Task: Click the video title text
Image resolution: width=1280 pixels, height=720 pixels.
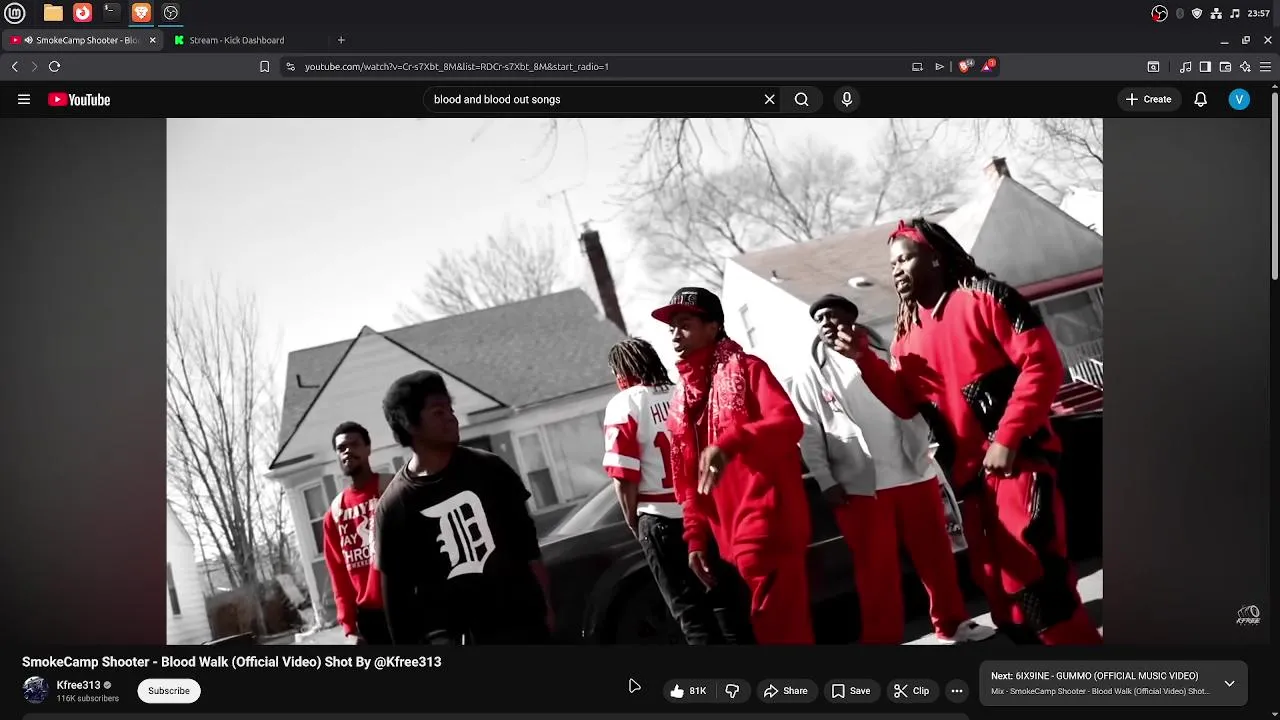Action: point(231,662)
